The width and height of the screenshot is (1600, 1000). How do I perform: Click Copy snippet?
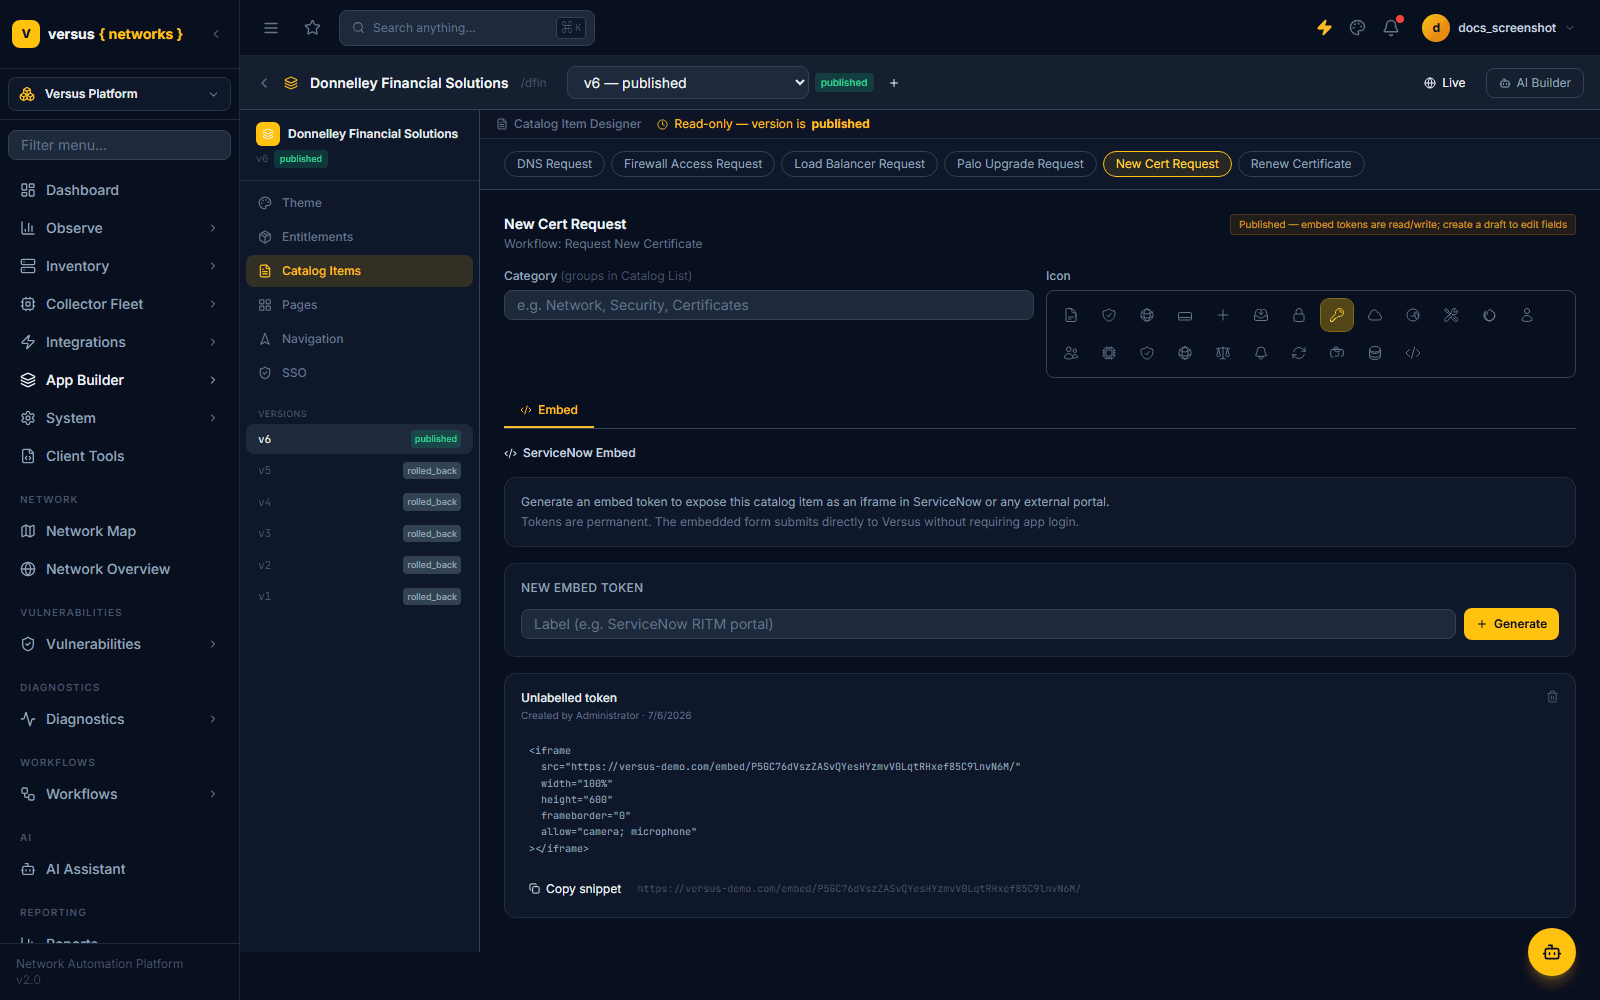pos(575,889)
